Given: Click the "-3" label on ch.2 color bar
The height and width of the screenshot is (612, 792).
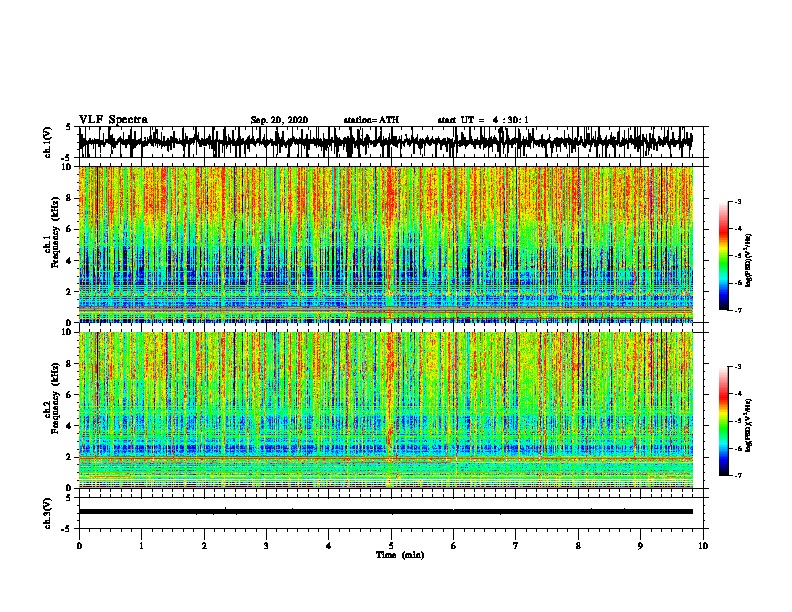Looking at the screenshot, I should coord(738,367).
